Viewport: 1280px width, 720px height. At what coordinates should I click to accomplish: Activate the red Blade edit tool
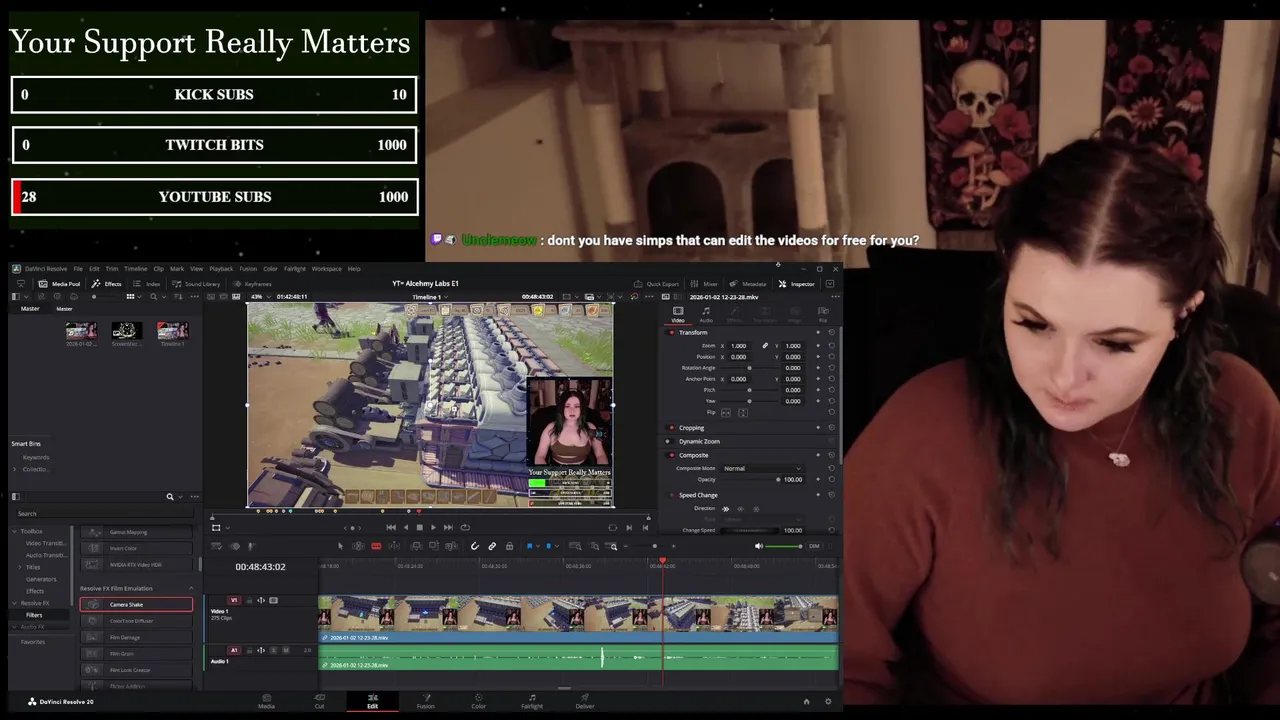point(376,546)
